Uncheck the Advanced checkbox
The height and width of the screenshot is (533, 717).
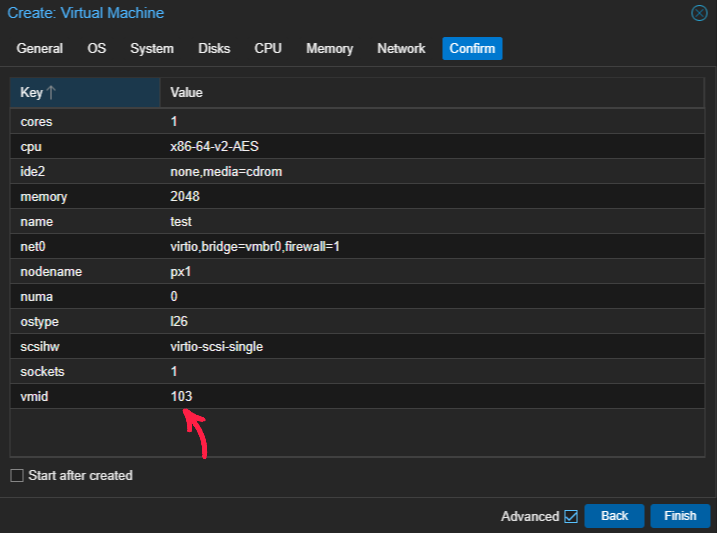pos(571,516)
